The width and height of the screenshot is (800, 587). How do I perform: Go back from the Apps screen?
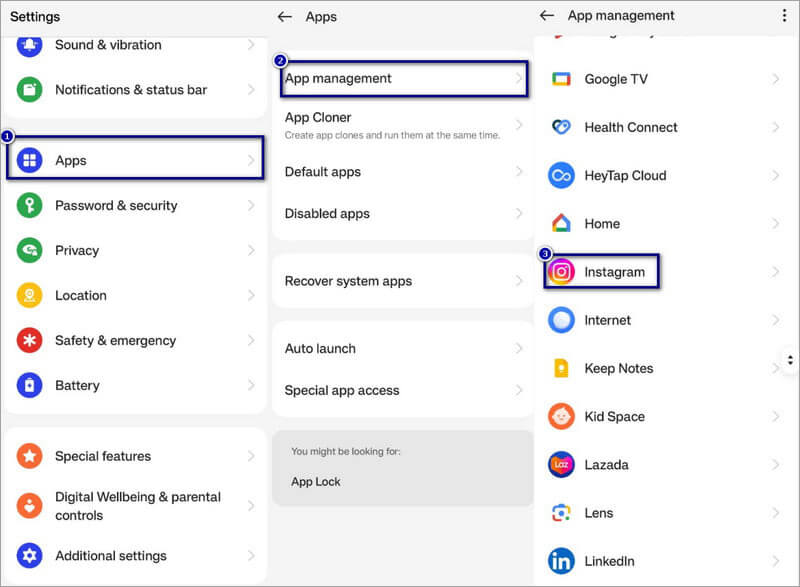click(285, 17)
